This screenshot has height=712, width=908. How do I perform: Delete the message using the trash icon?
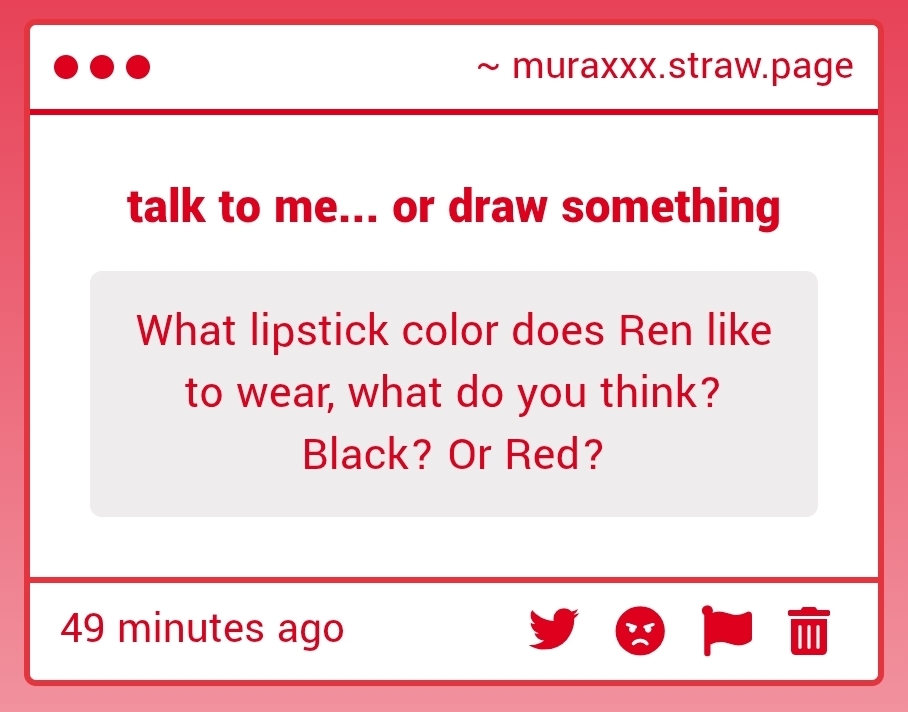(810, 631)
